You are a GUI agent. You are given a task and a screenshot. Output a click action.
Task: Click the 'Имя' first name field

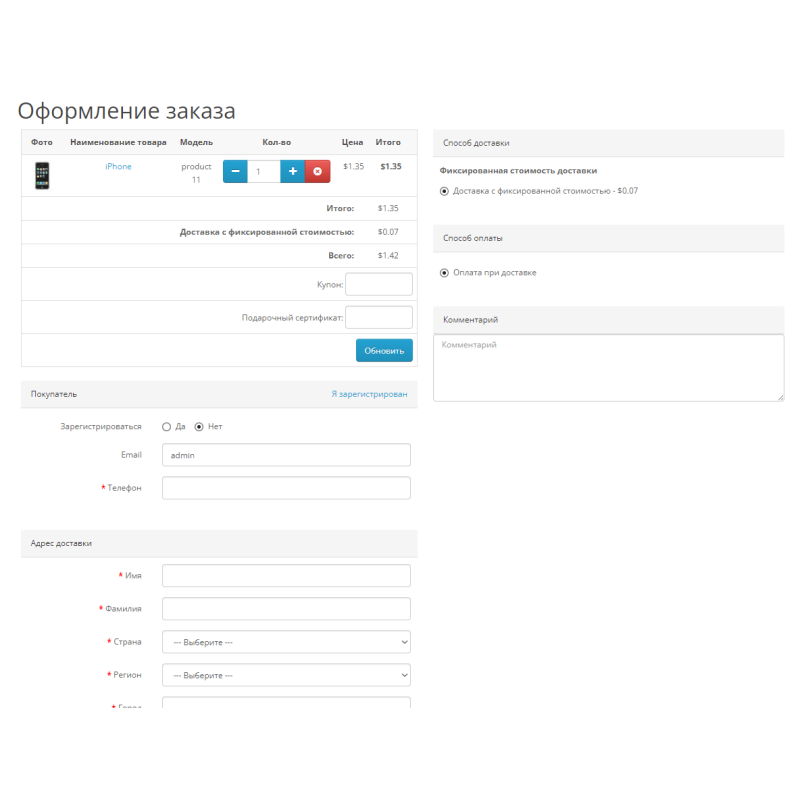click(286, 576)
